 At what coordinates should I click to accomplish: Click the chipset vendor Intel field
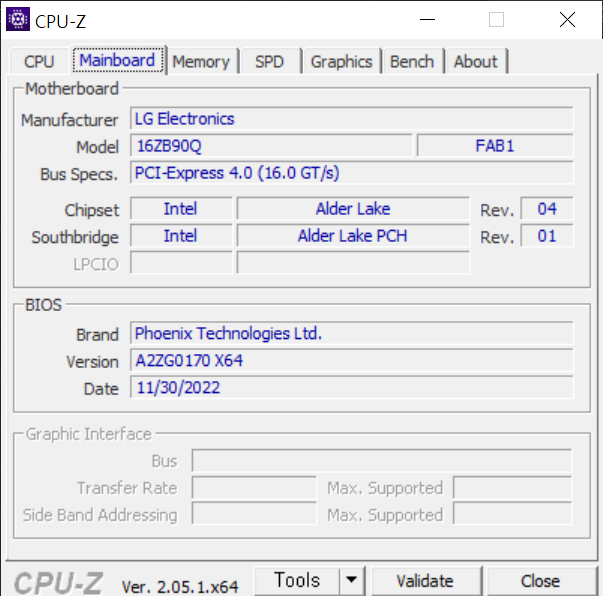pos(181,209)
